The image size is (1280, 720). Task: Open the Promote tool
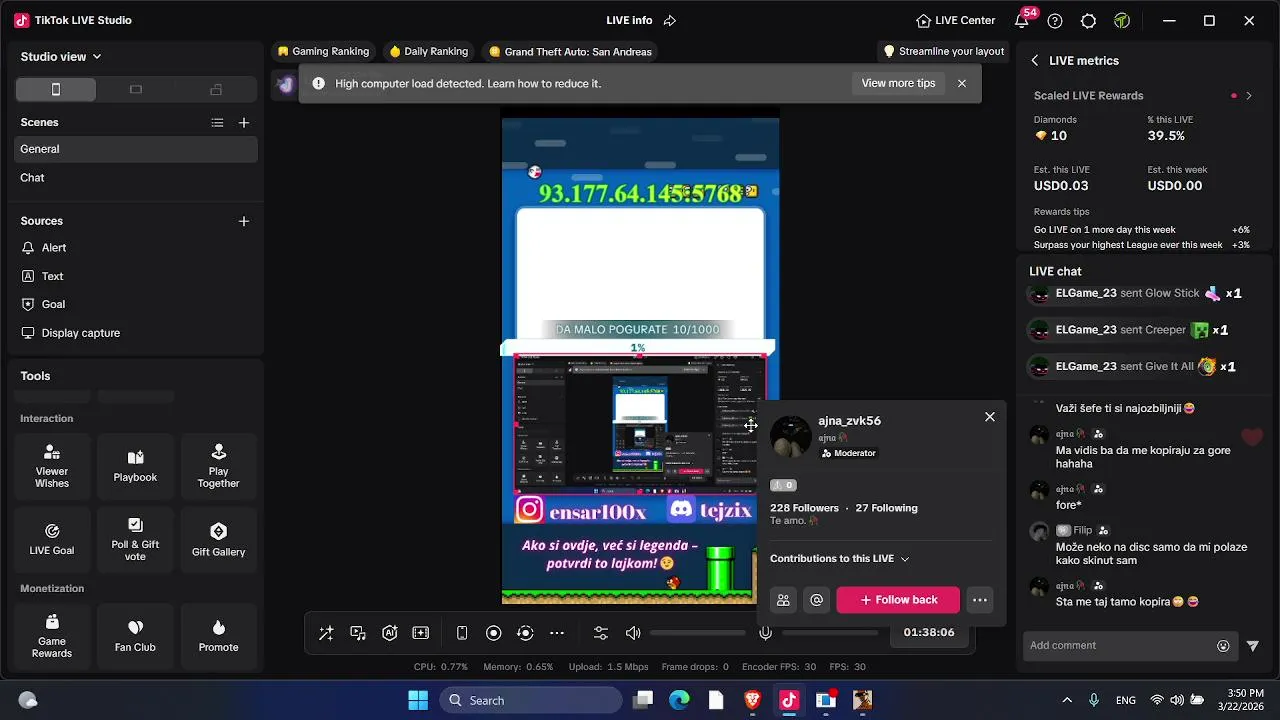[x=218, y=636]
